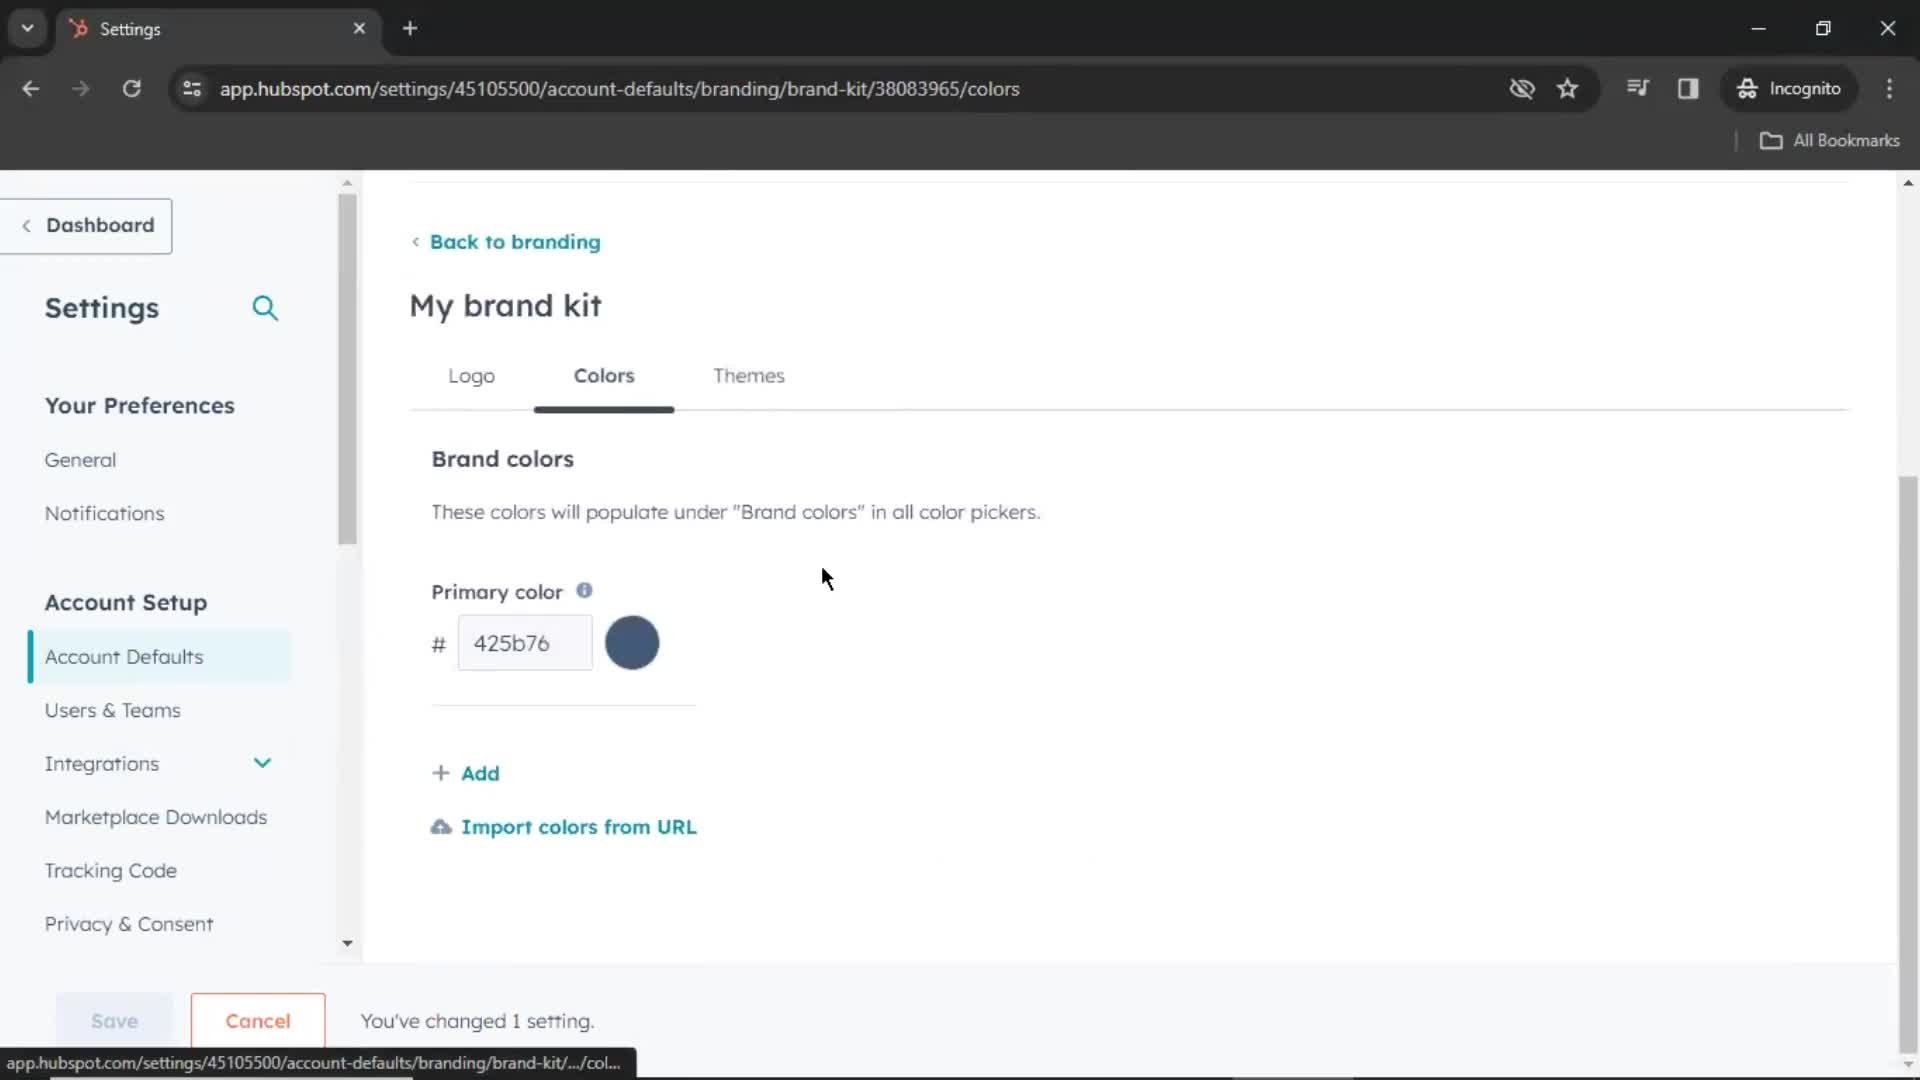Viewport: 1920px width, 1080px height.
Task: Click the bookmark star icon in address bar
Action: (x=1567, y=88)
